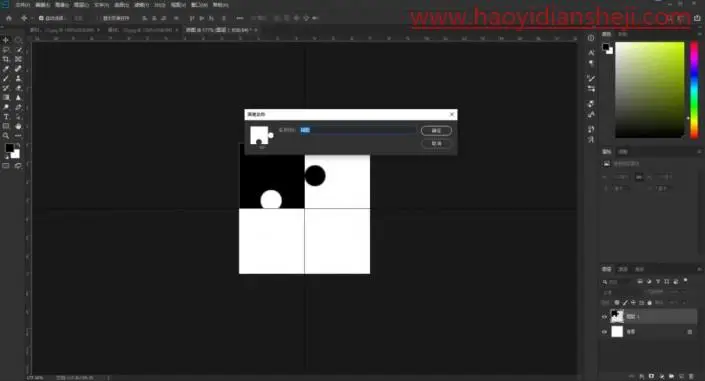The width and height of the screenshot is (705, 381).
Task: Create new adjustment layer icon
Action: (x=662, y=376)
